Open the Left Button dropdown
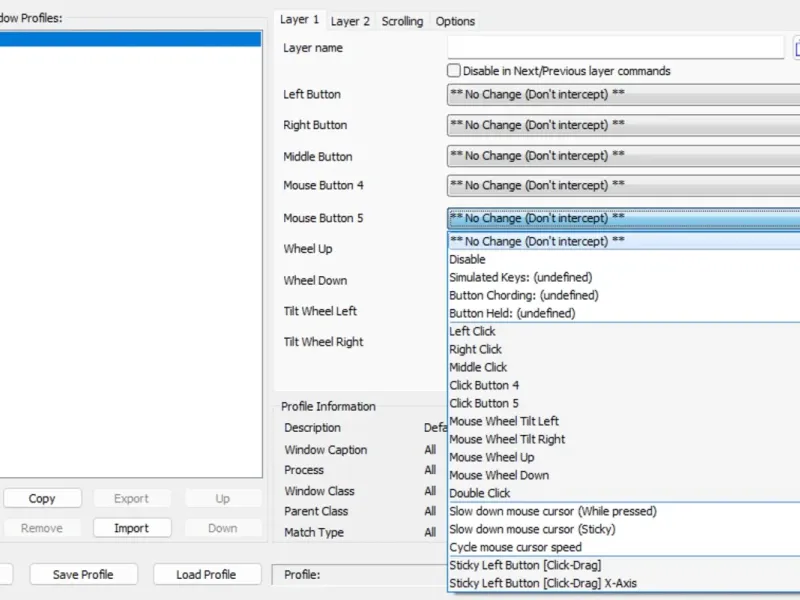800x600 pixels. pyautogui.click(x=623, y=94)
